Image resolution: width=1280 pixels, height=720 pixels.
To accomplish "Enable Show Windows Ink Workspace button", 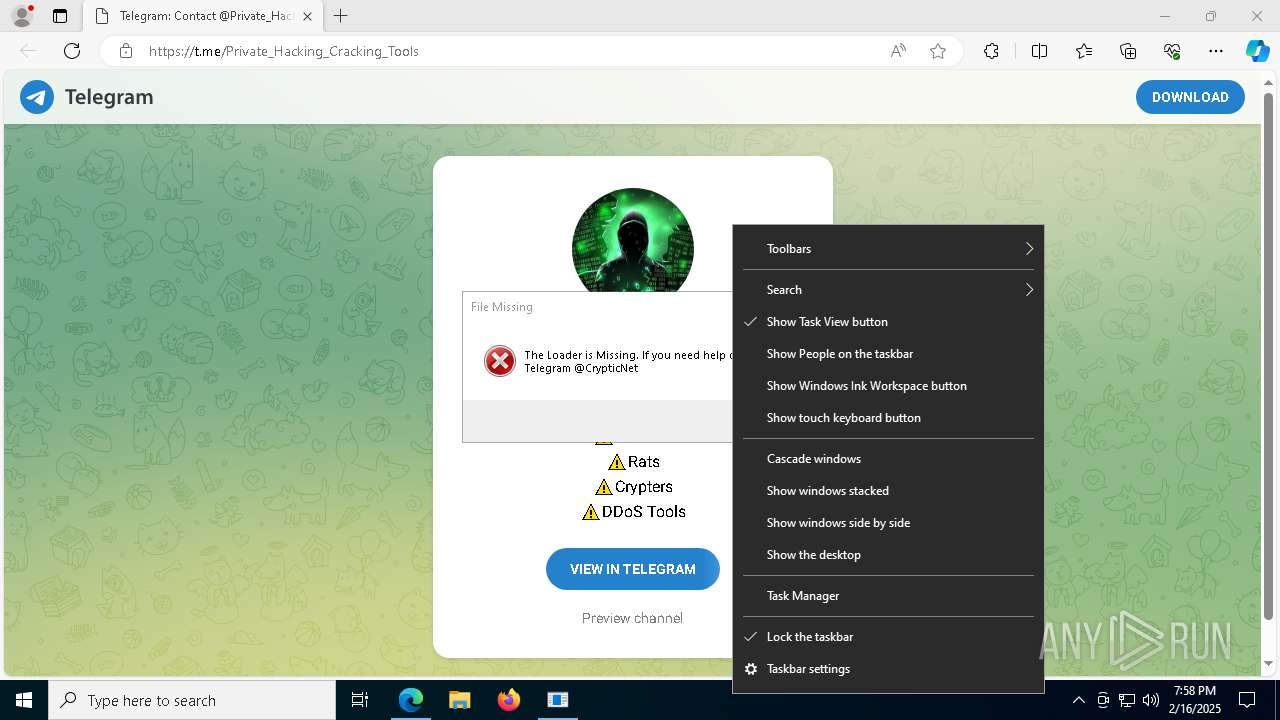I will [888, 386].
